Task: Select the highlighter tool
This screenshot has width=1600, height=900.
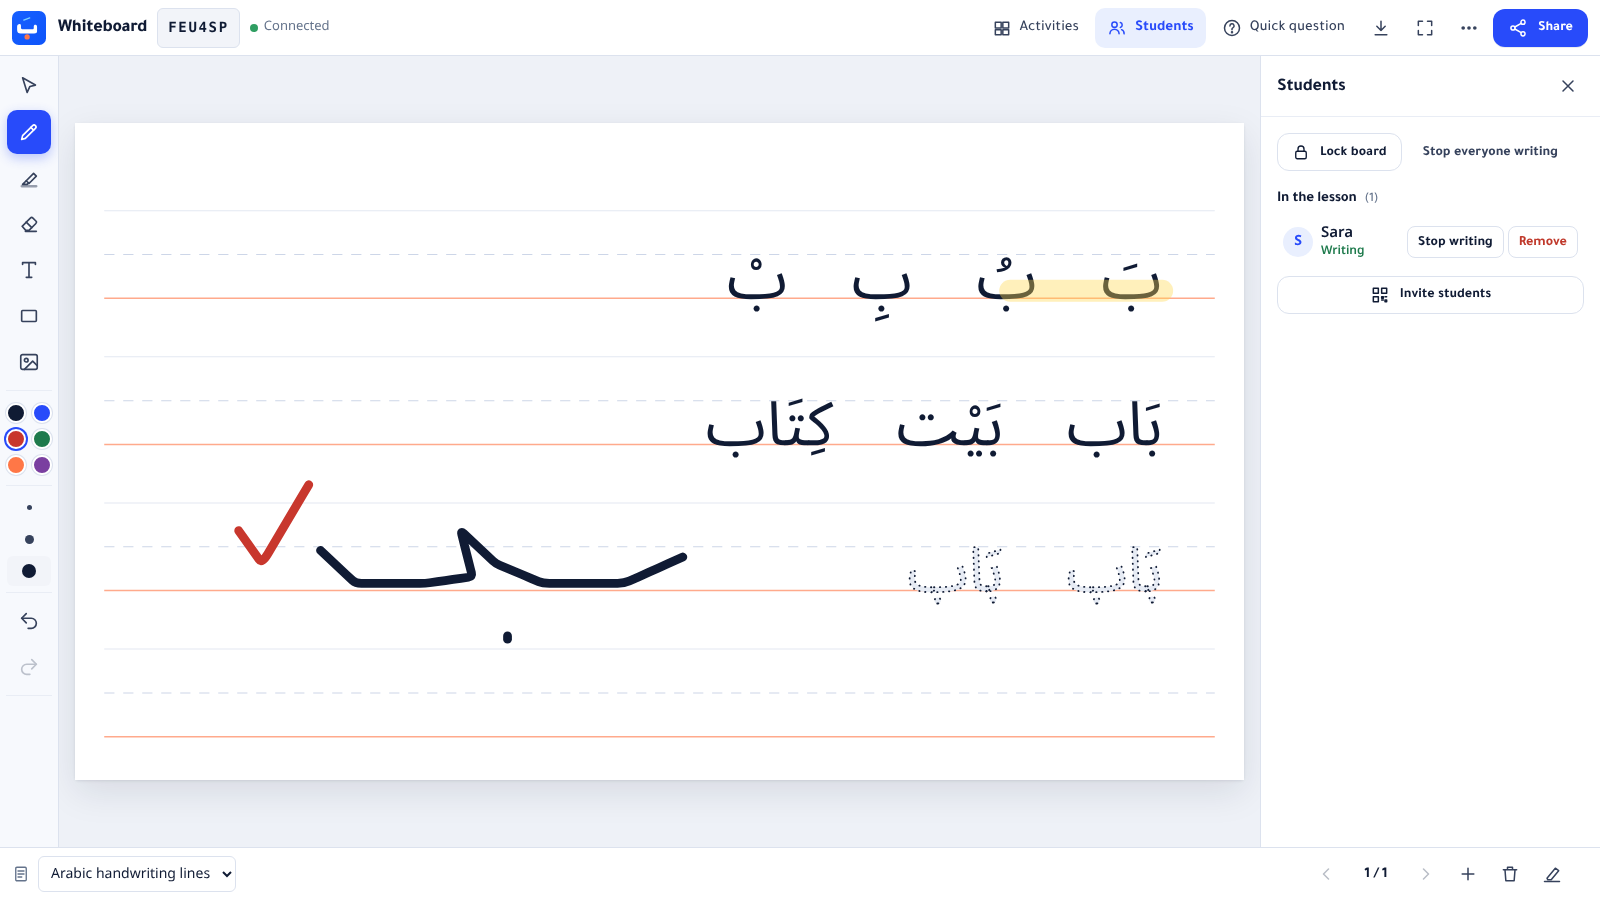Action: (x=29, y=180)
